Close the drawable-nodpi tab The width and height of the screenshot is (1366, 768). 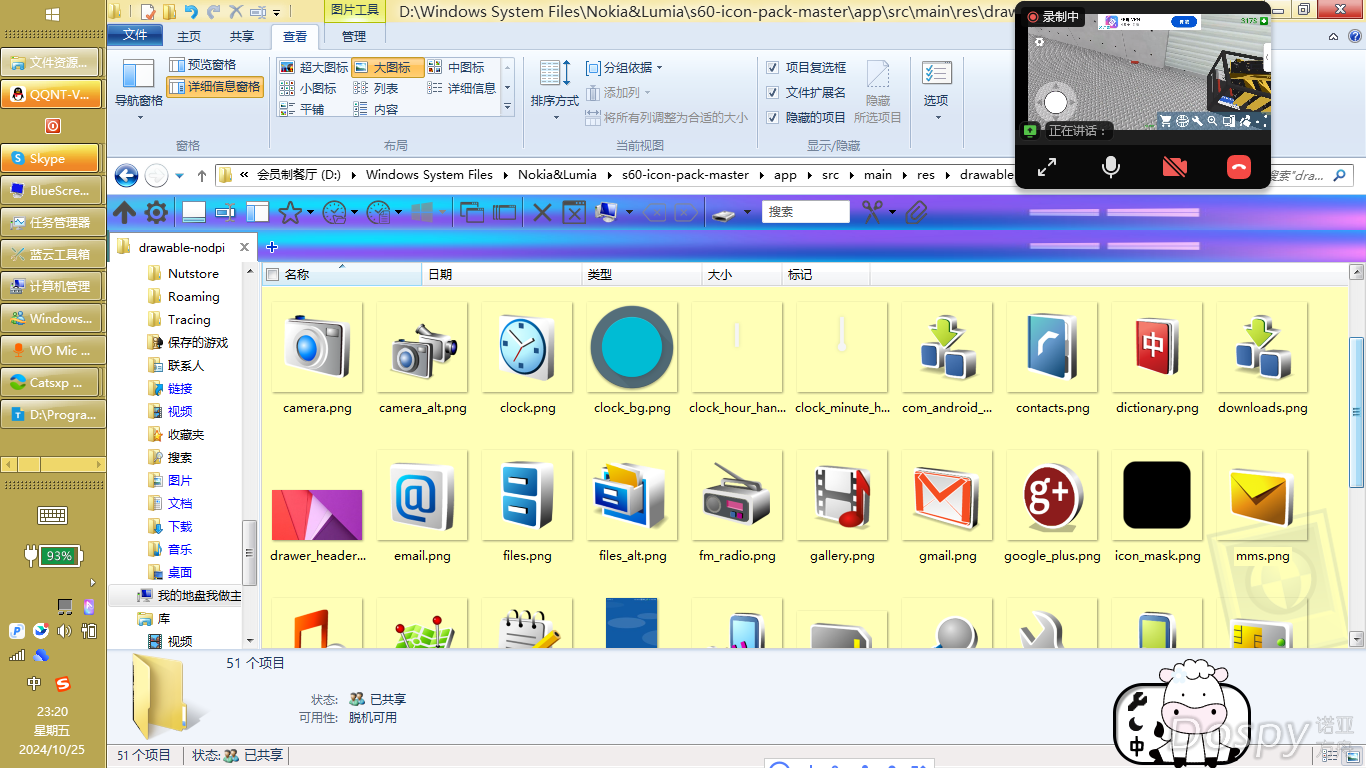point(243,247)
